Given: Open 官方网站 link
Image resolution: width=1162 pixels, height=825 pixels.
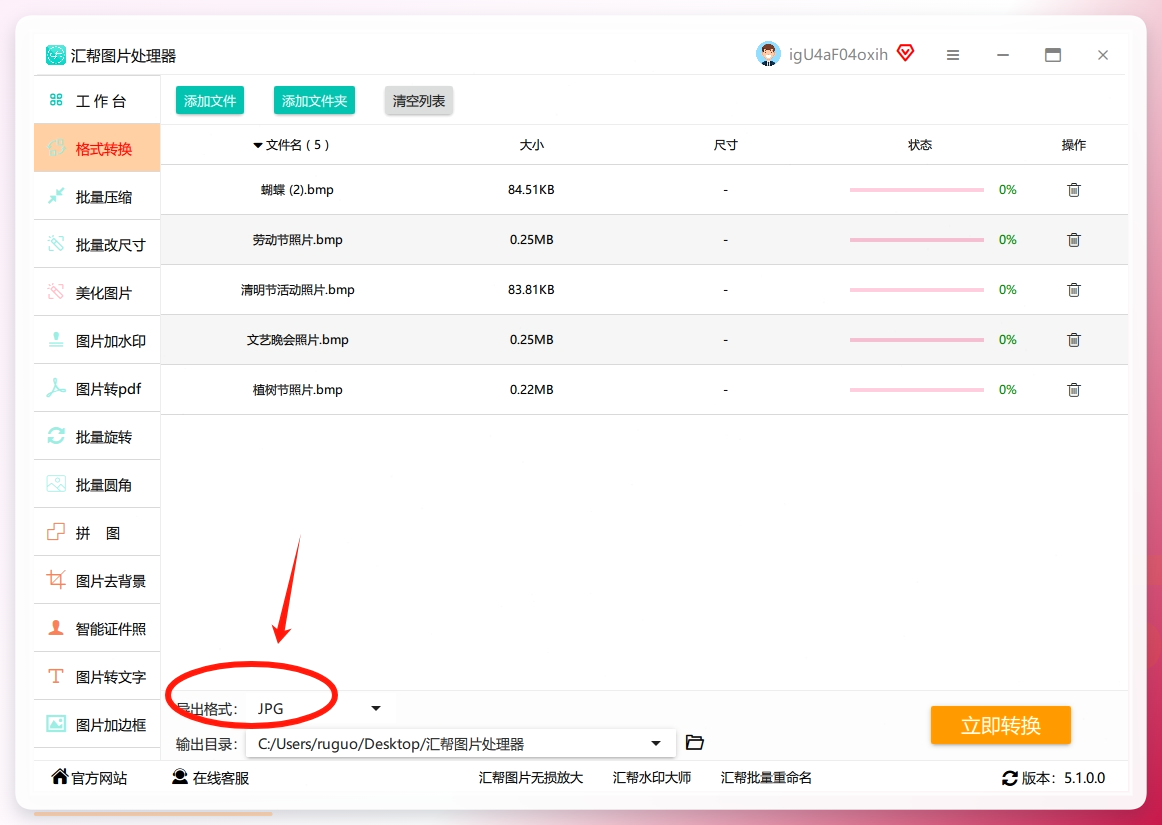Looking at the screenshot, I should pyautogui.click(x=89, y=778).
